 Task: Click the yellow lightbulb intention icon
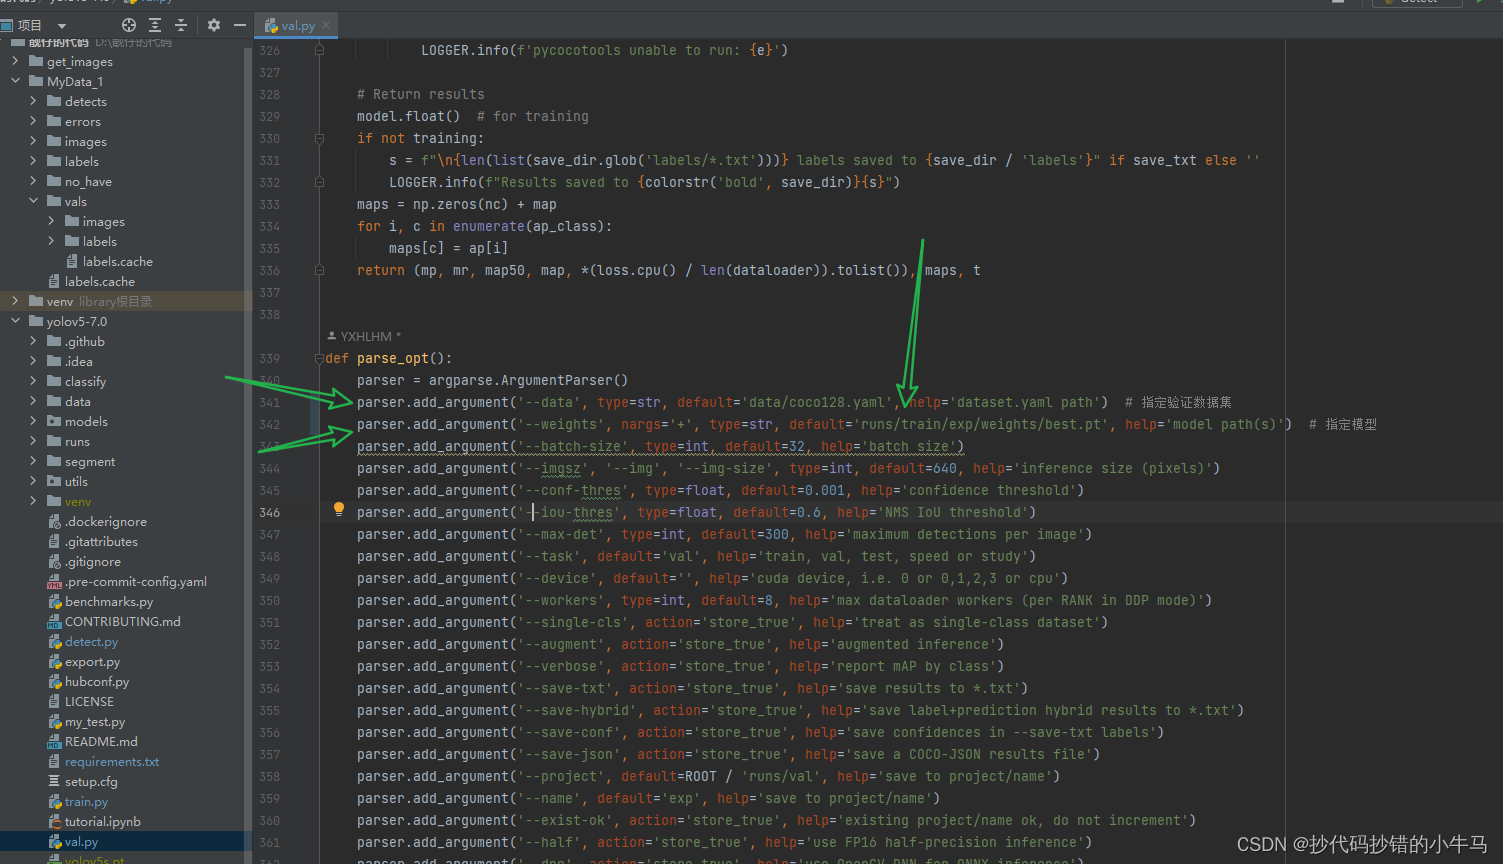click(x=339, y=509)
